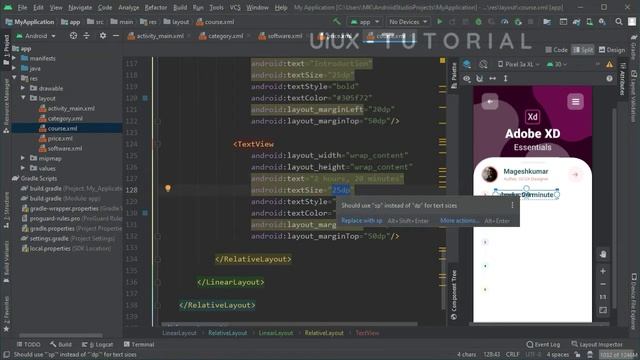Click the locate target icon in Project panel
640x360 pixels.
(x=73, y=36)
